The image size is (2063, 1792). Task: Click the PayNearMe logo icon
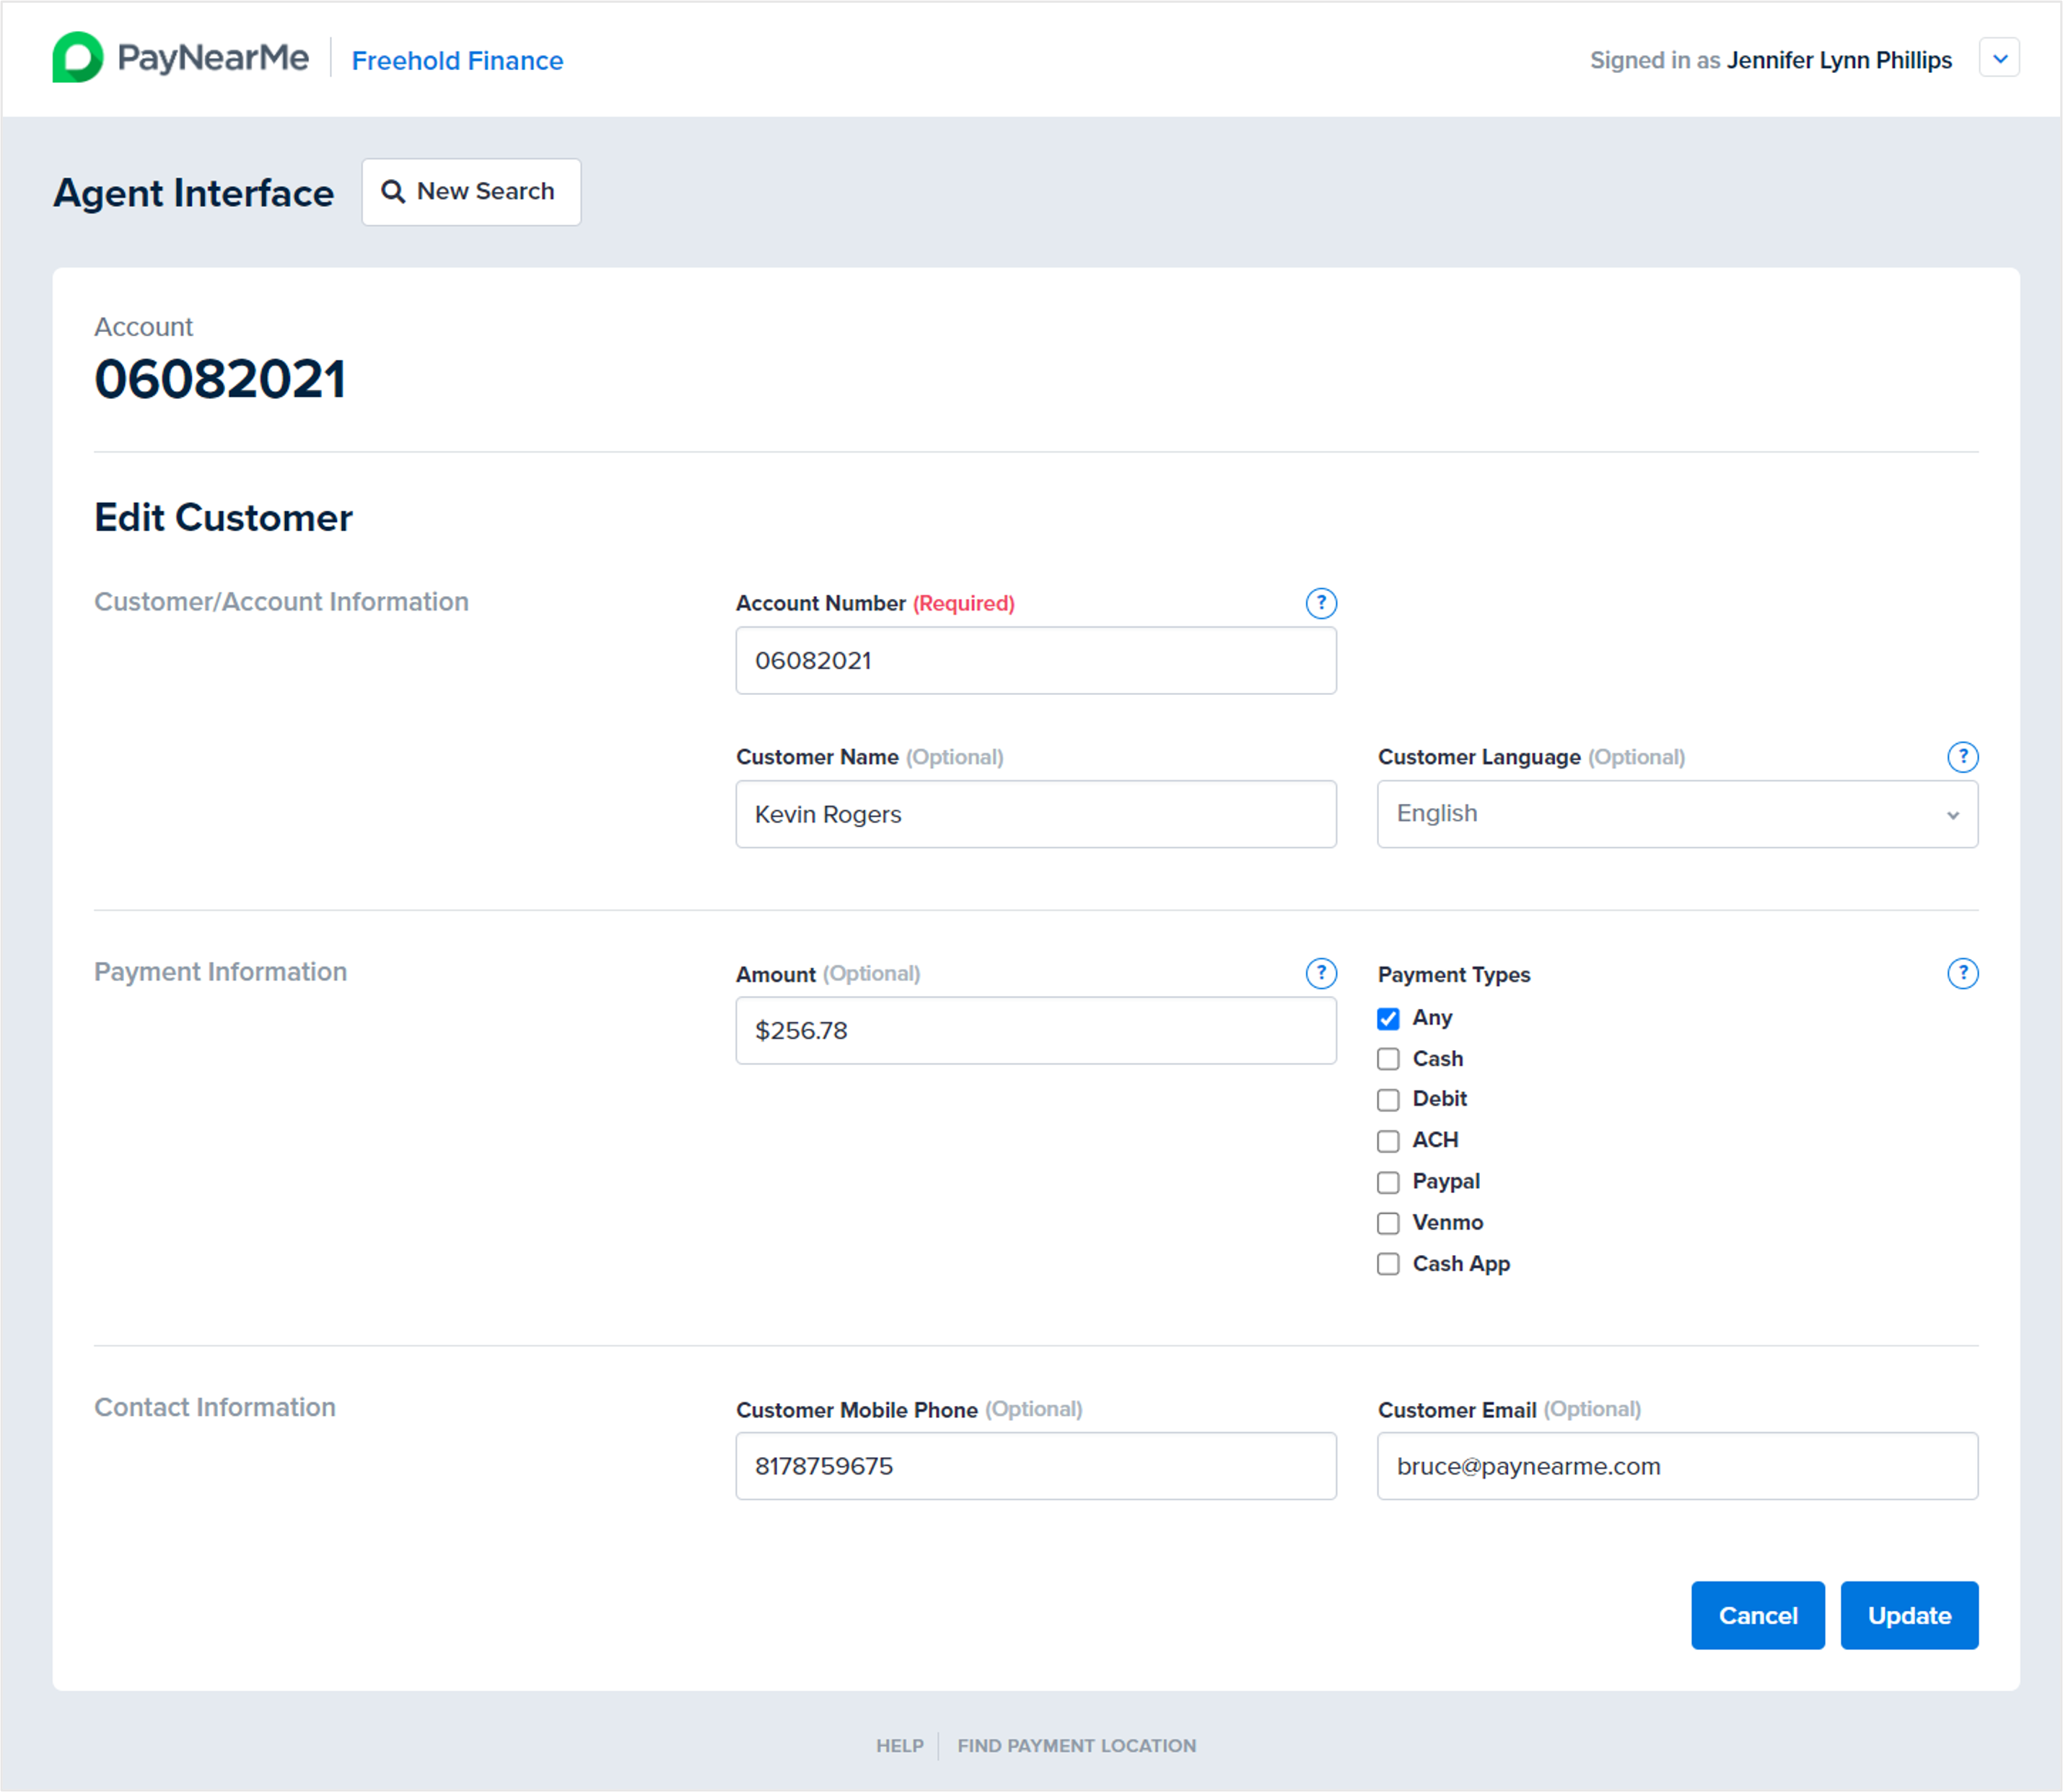(x=78, y=58)
